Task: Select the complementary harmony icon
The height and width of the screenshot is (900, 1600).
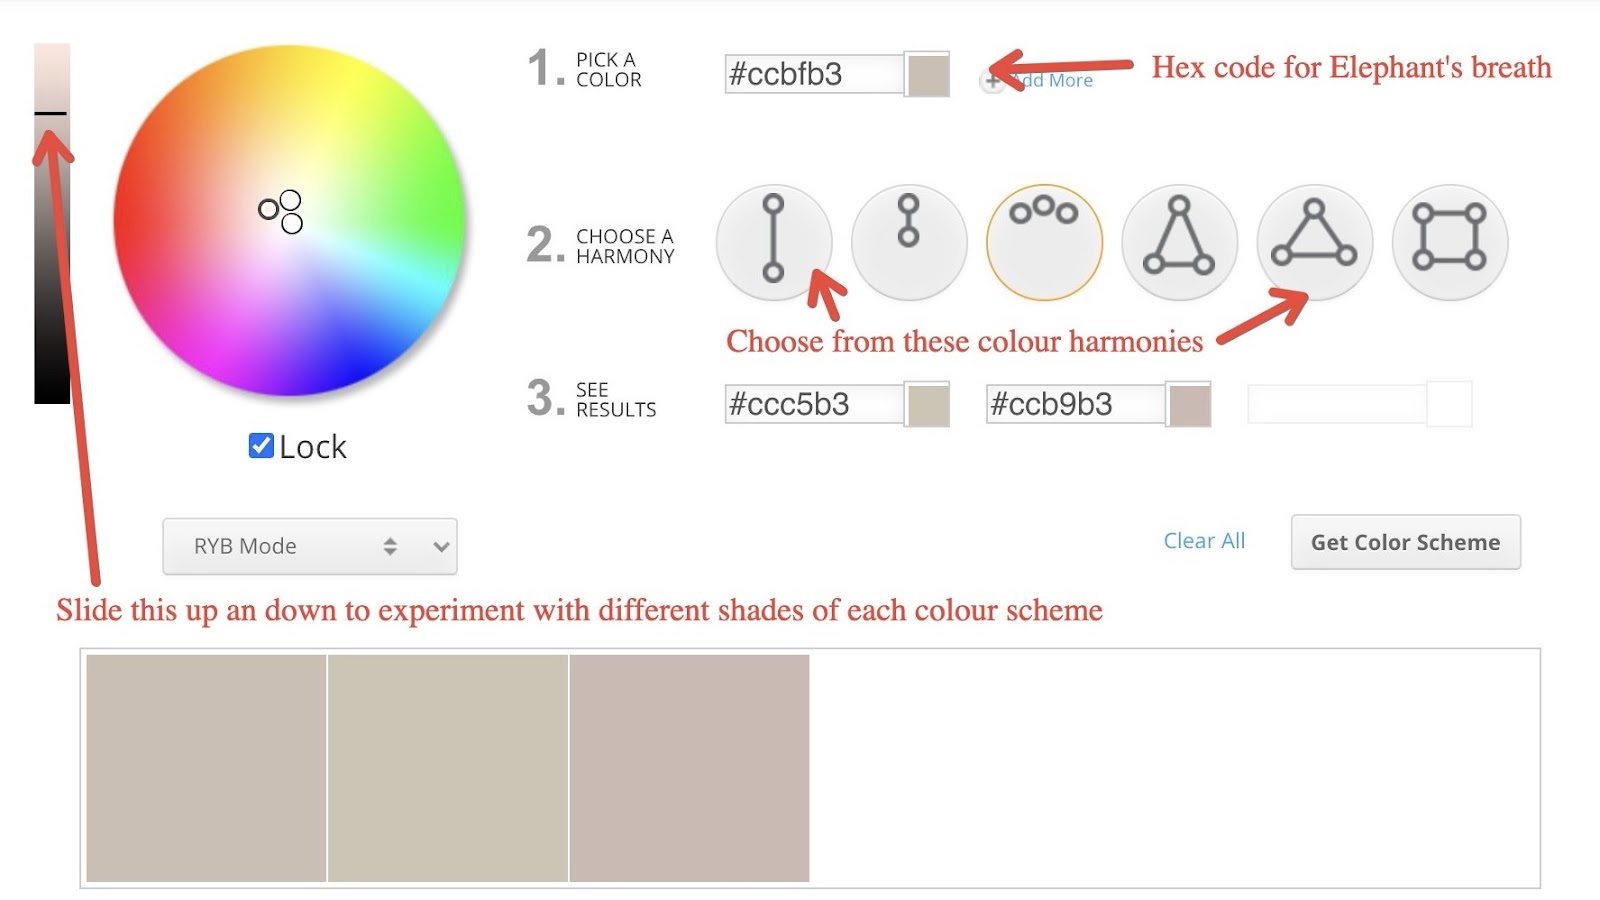Action: click(774, 242)
